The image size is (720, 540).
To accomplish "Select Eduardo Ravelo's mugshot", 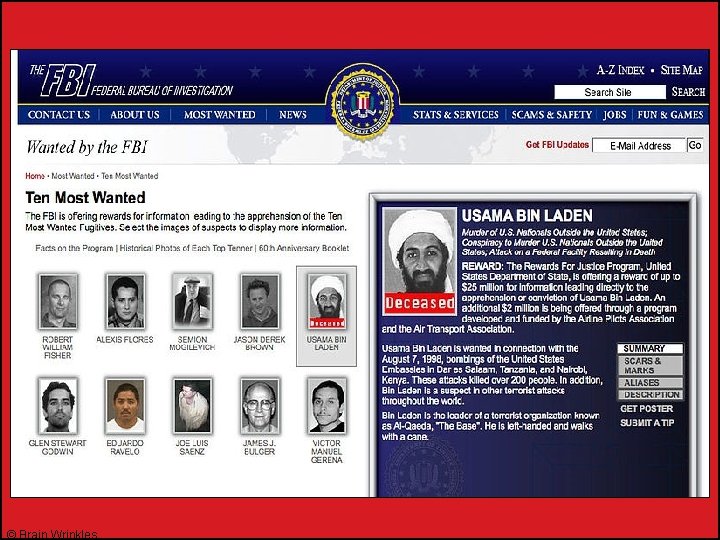I will pyautogui.click(x=125, y=406).
